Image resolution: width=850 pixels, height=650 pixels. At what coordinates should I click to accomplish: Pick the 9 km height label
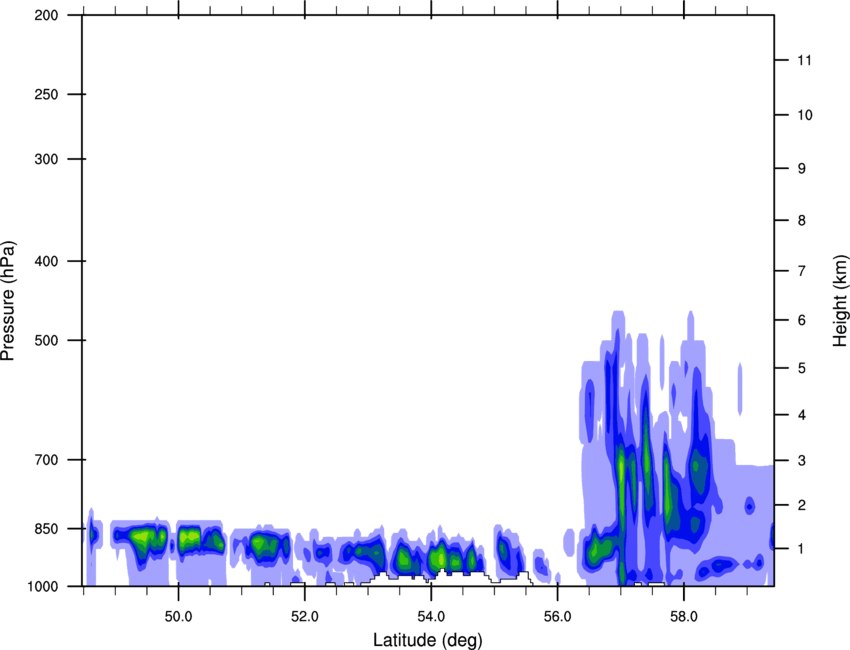[801, 169]
